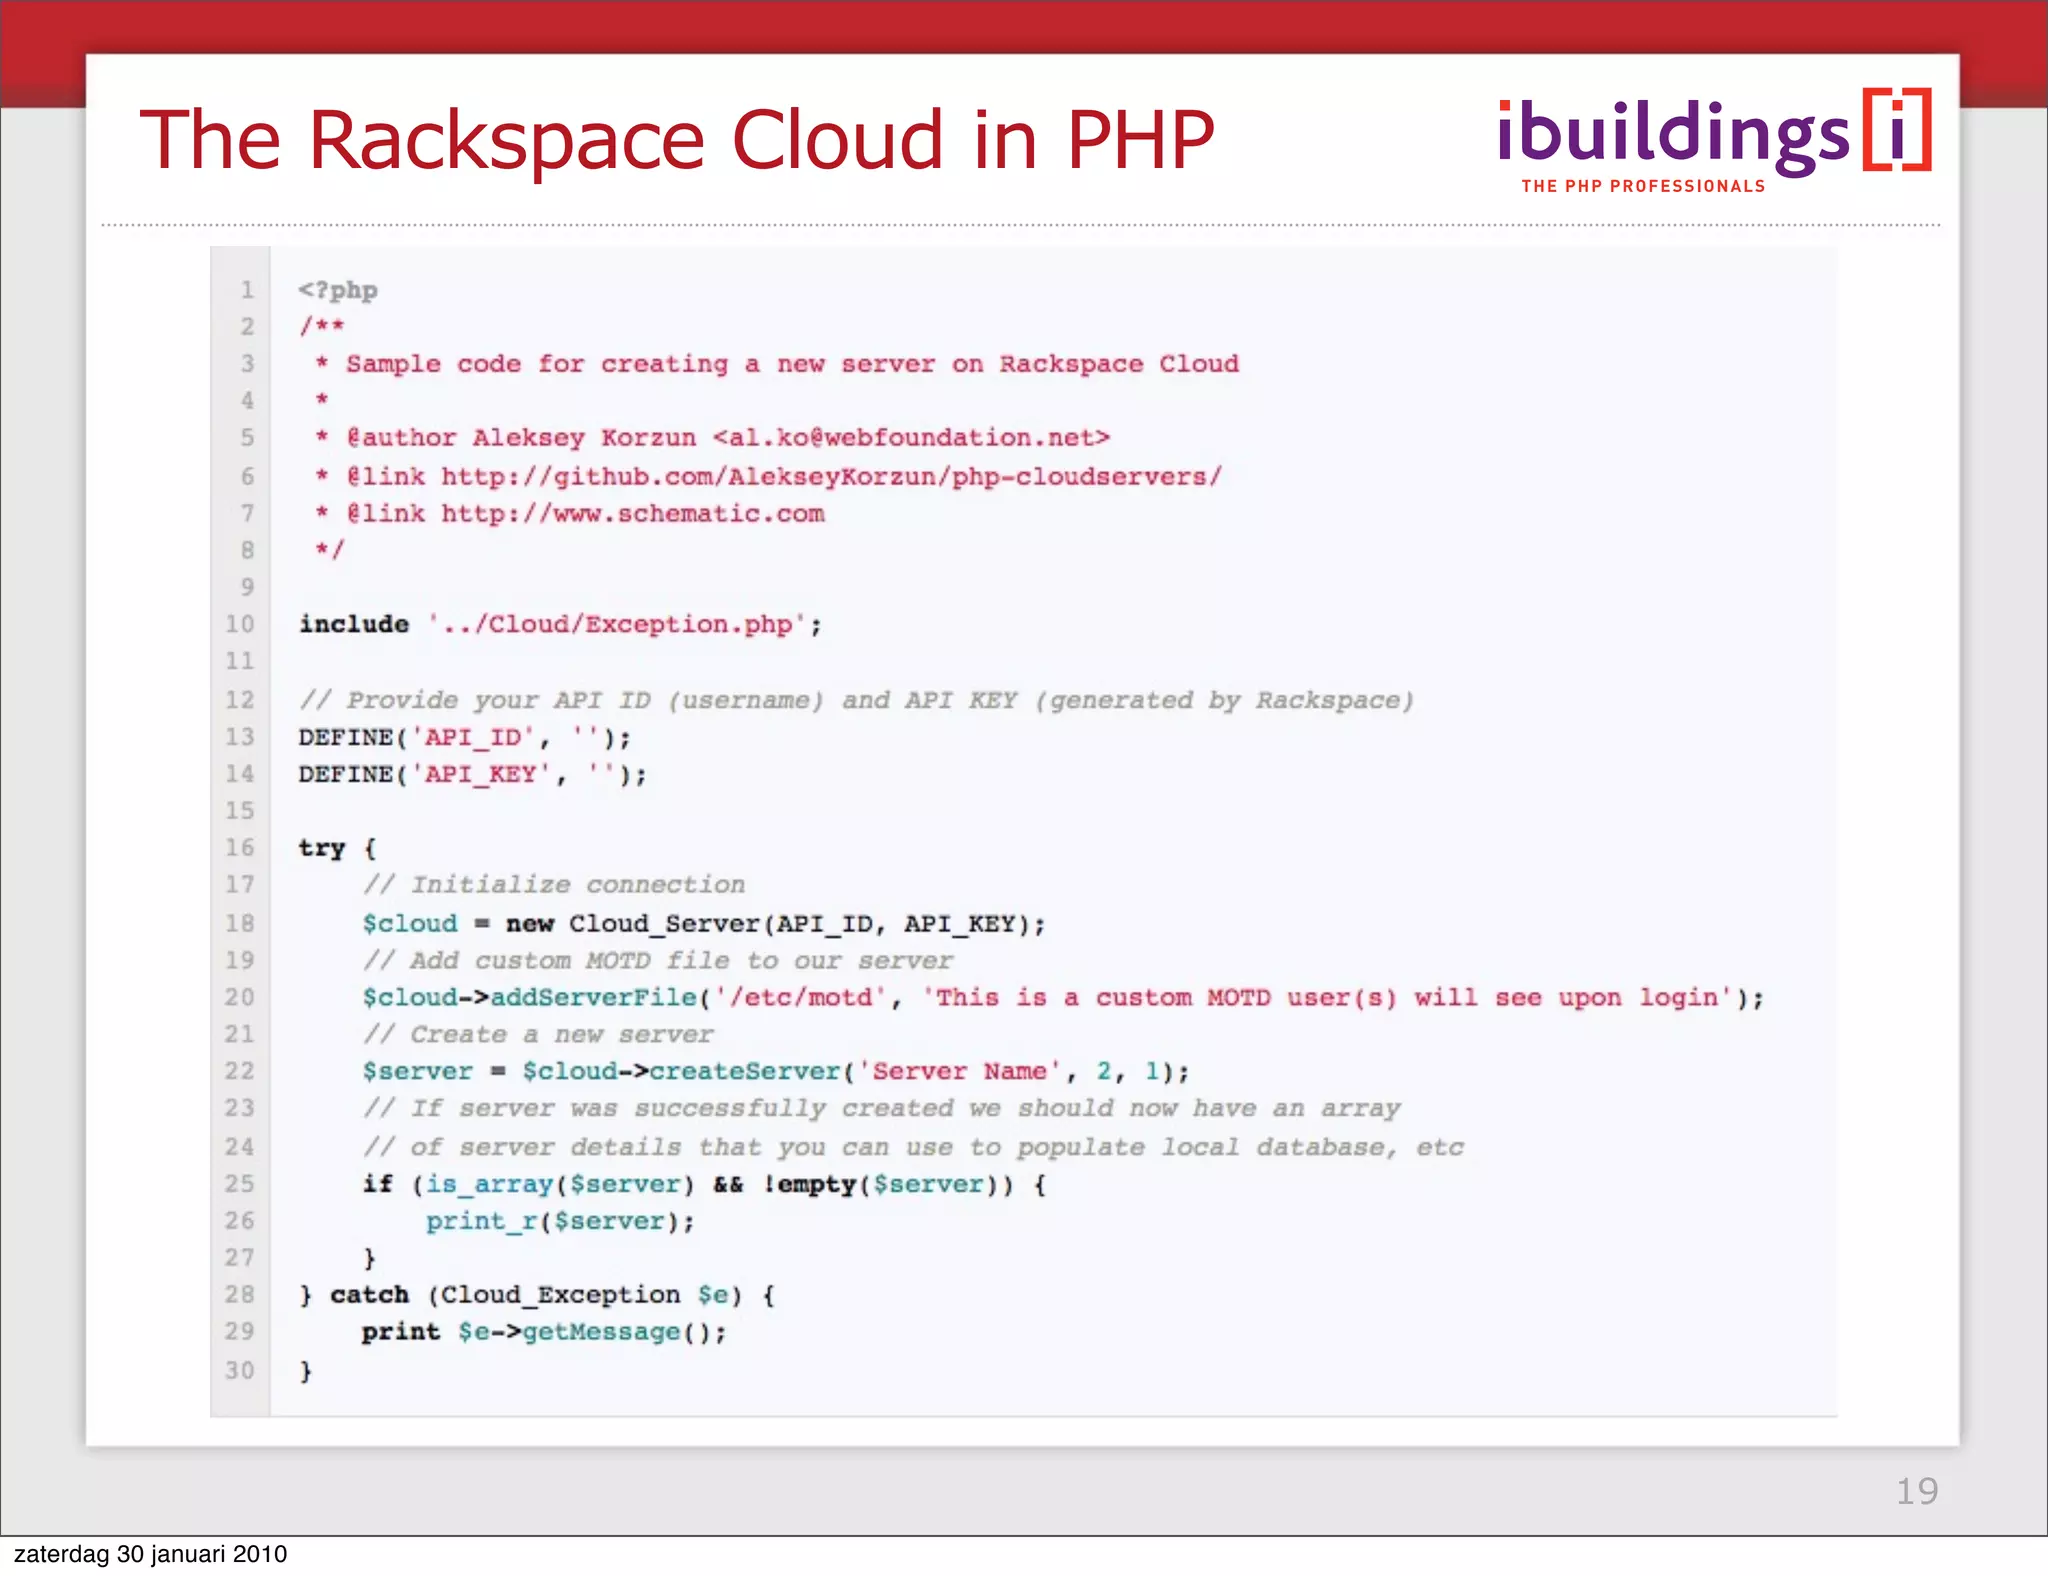Click the 'catch (Cloud_Exception $e)' line

click(x=537, y=1295)
